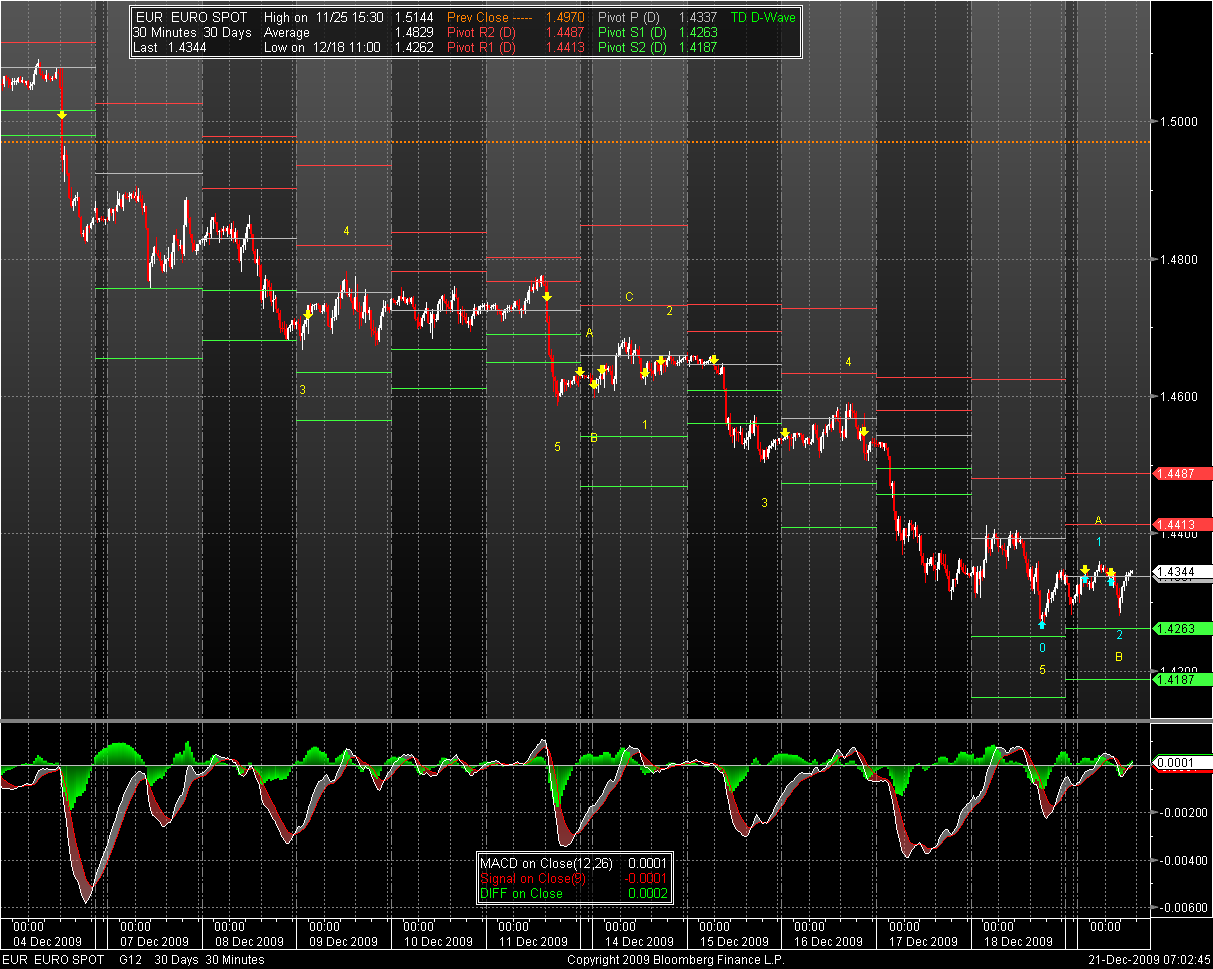Click the yellow arrow at start of 15 Dec drop
The width and height of the screenshot is (1213, 969).
pos(714,359)
